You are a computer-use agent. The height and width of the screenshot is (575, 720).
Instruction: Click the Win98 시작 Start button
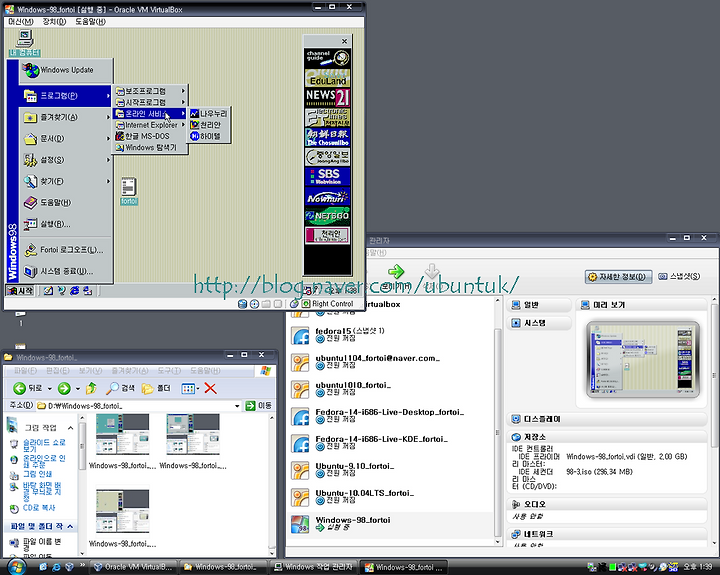coord(20,291)
